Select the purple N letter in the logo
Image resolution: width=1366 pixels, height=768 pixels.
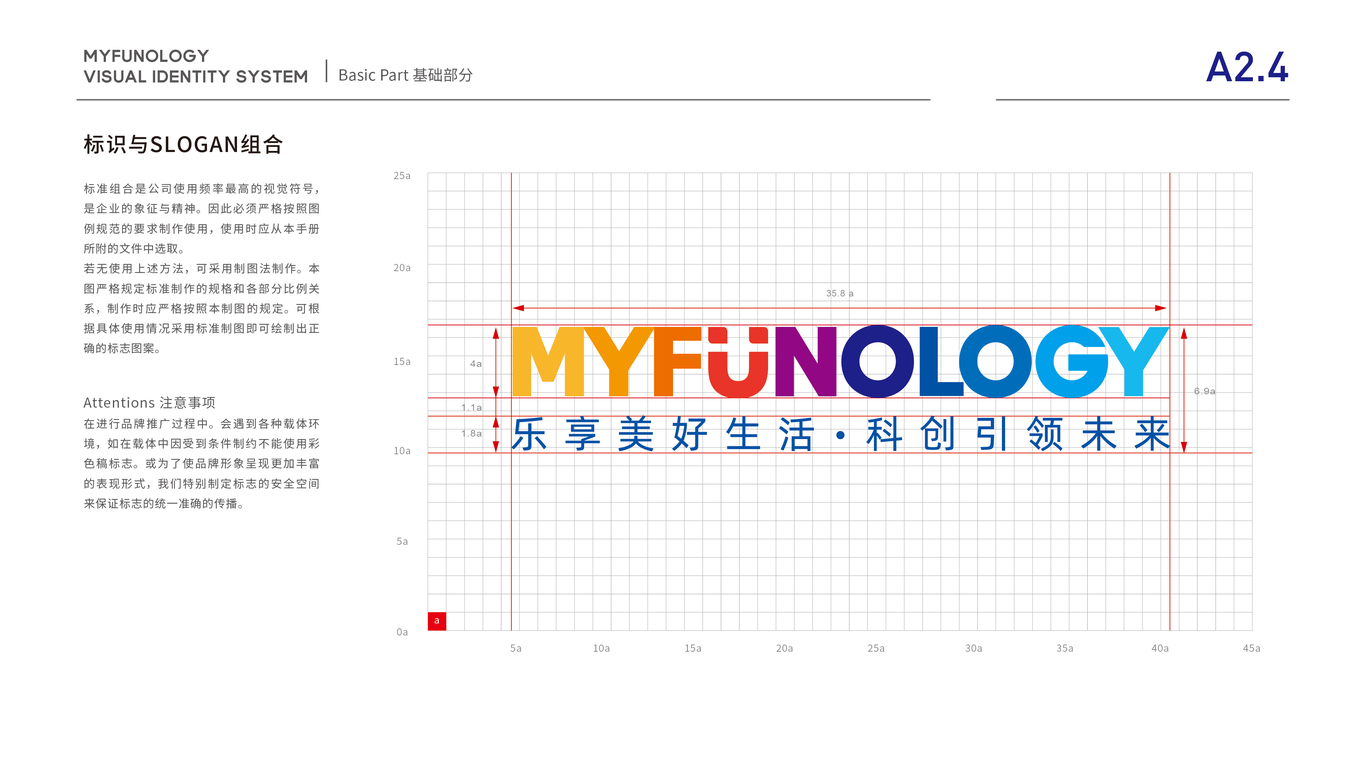805,361
